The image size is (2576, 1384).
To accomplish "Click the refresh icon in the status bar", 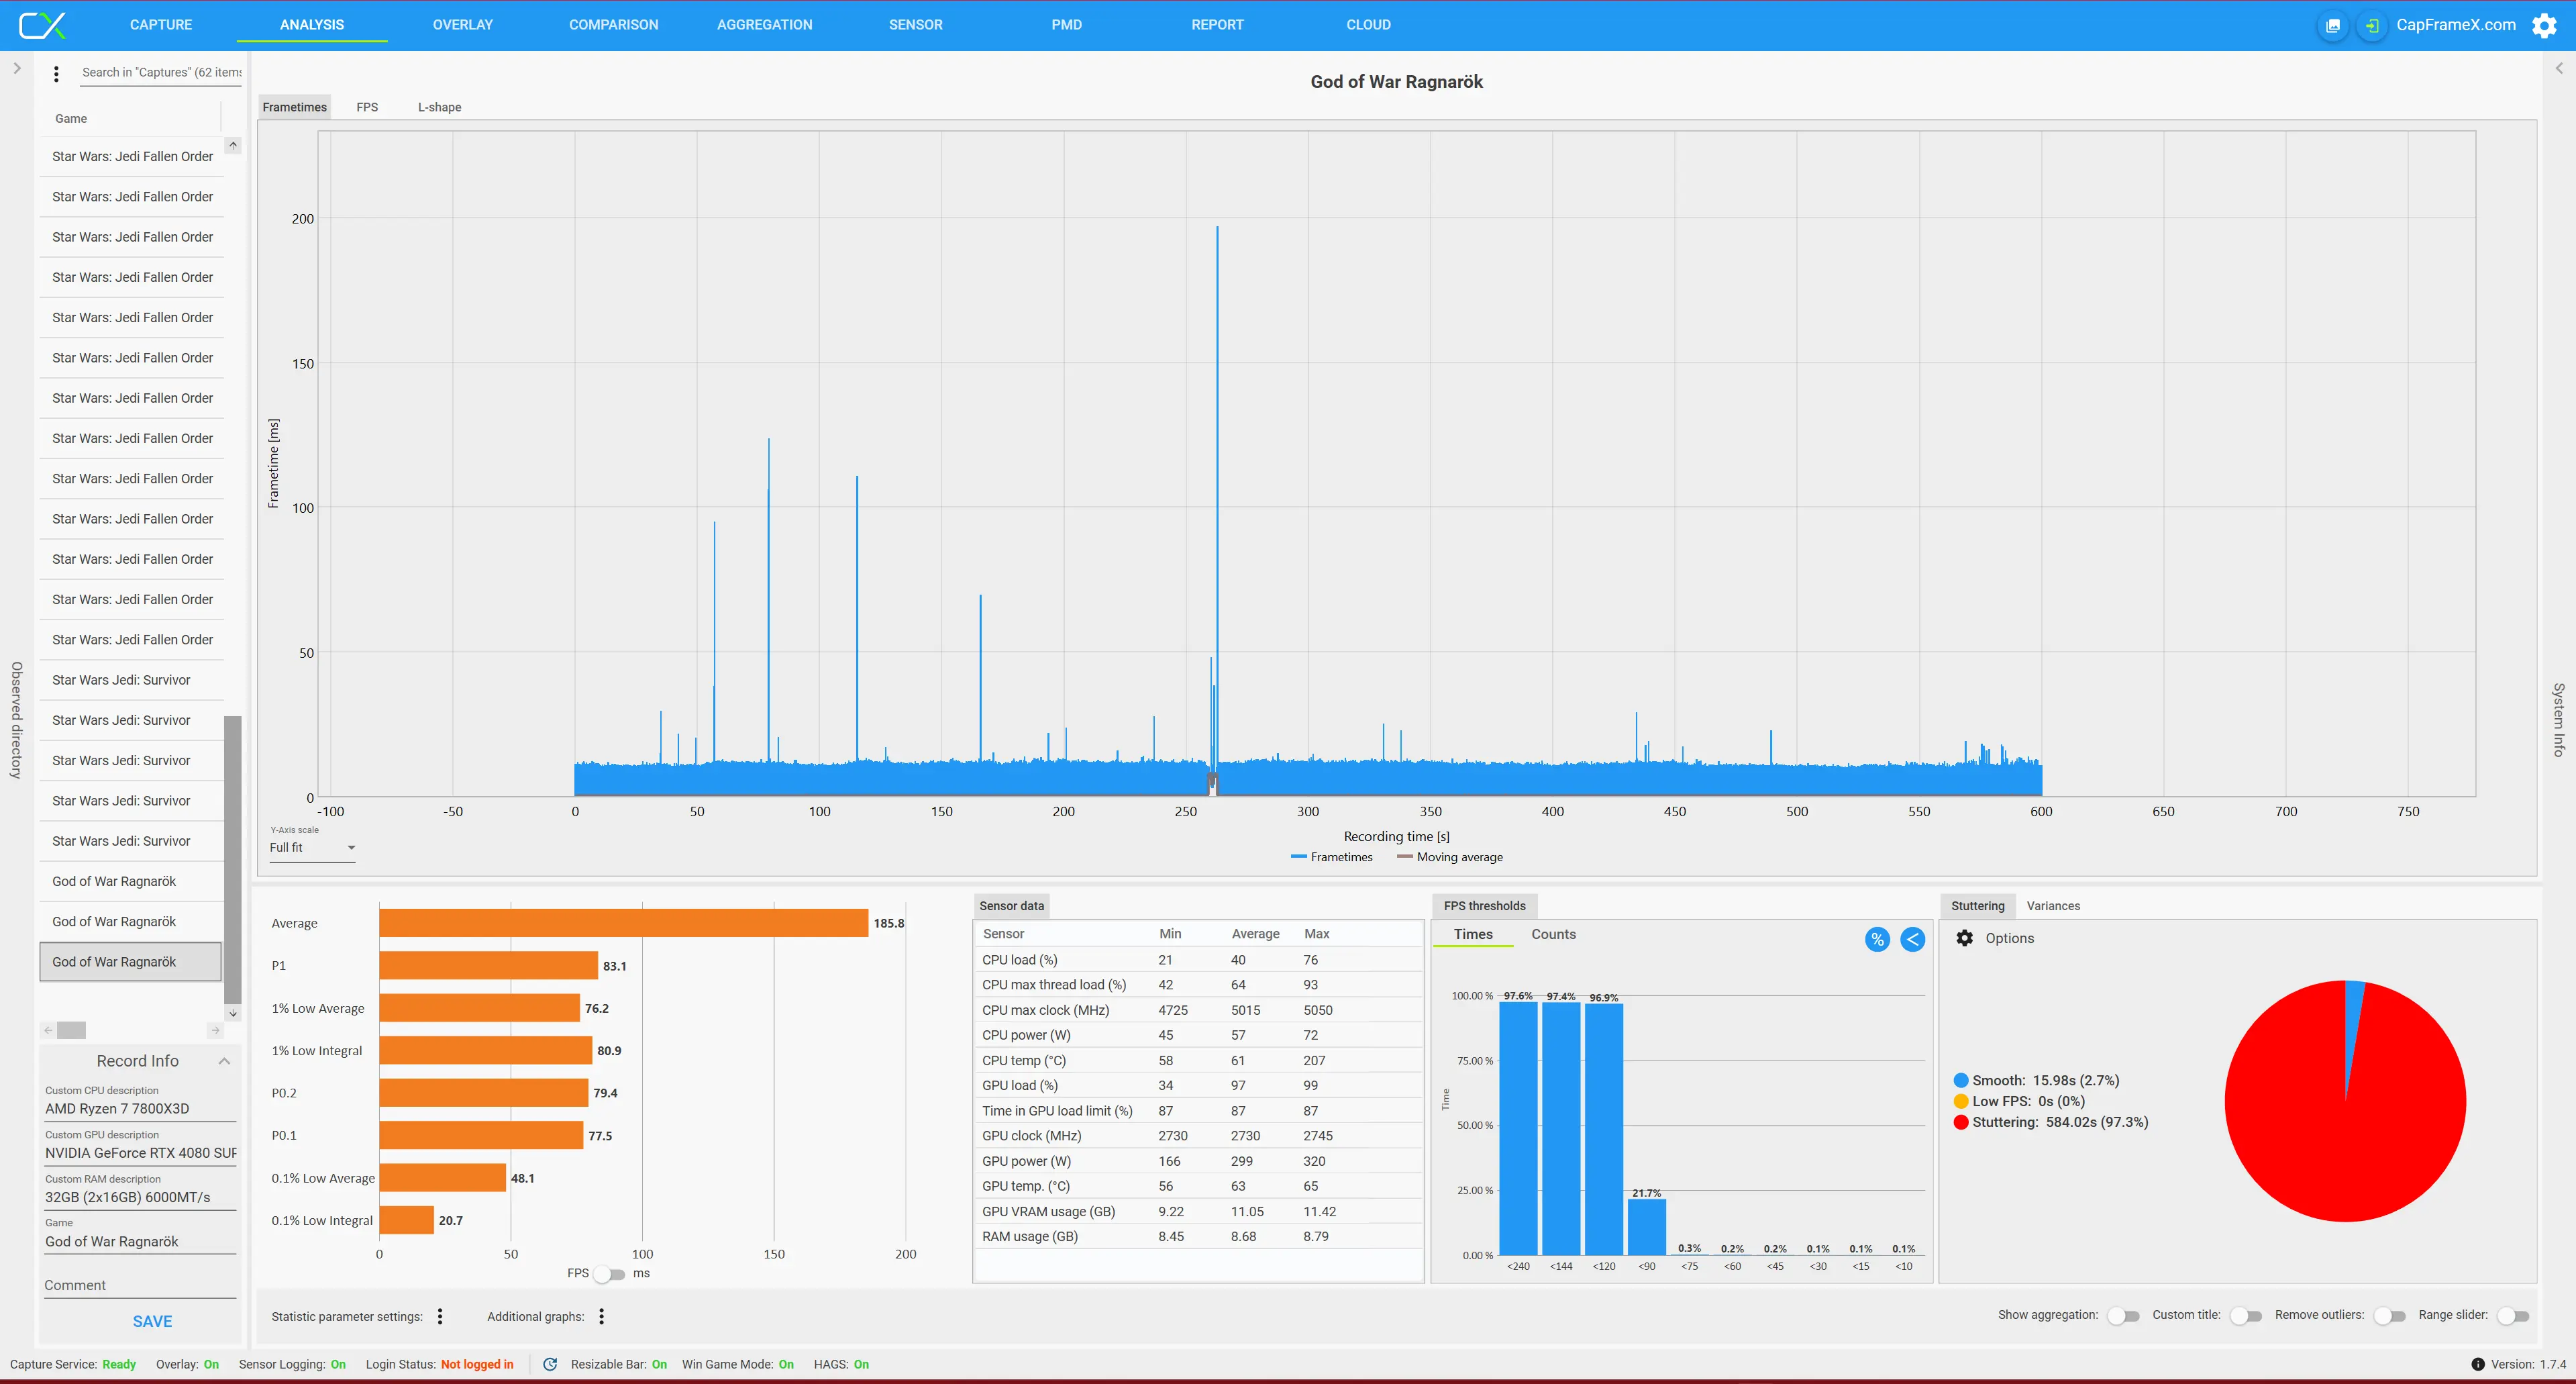I will [x=550, y=1364].
